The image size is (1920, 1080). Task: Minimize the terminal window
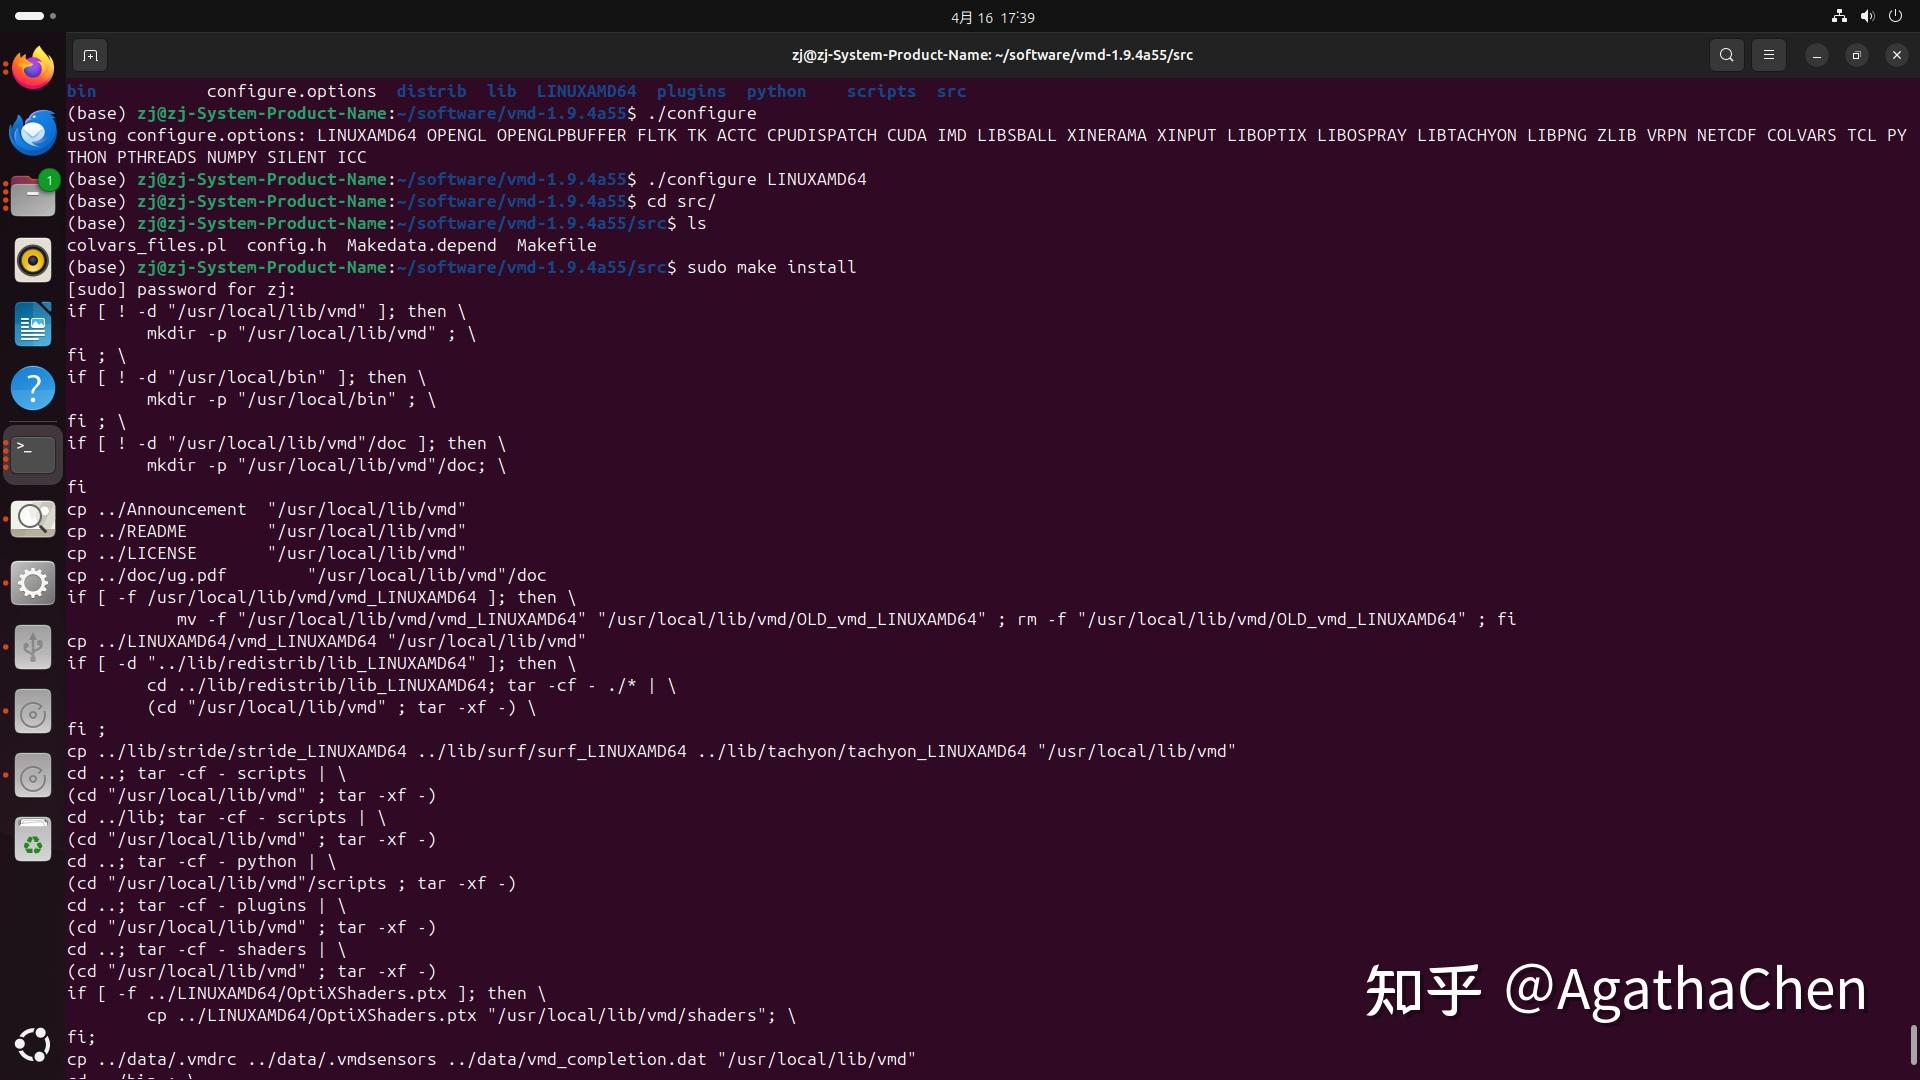tap(1816, 55)
